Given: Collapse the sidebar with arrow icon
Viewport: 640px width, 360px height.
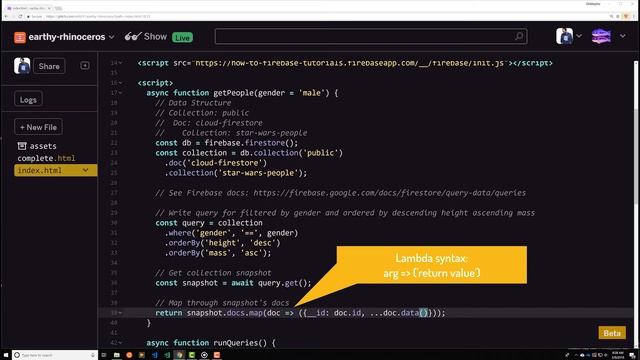Looking at the screenshot, I should [x=85, y=66].
